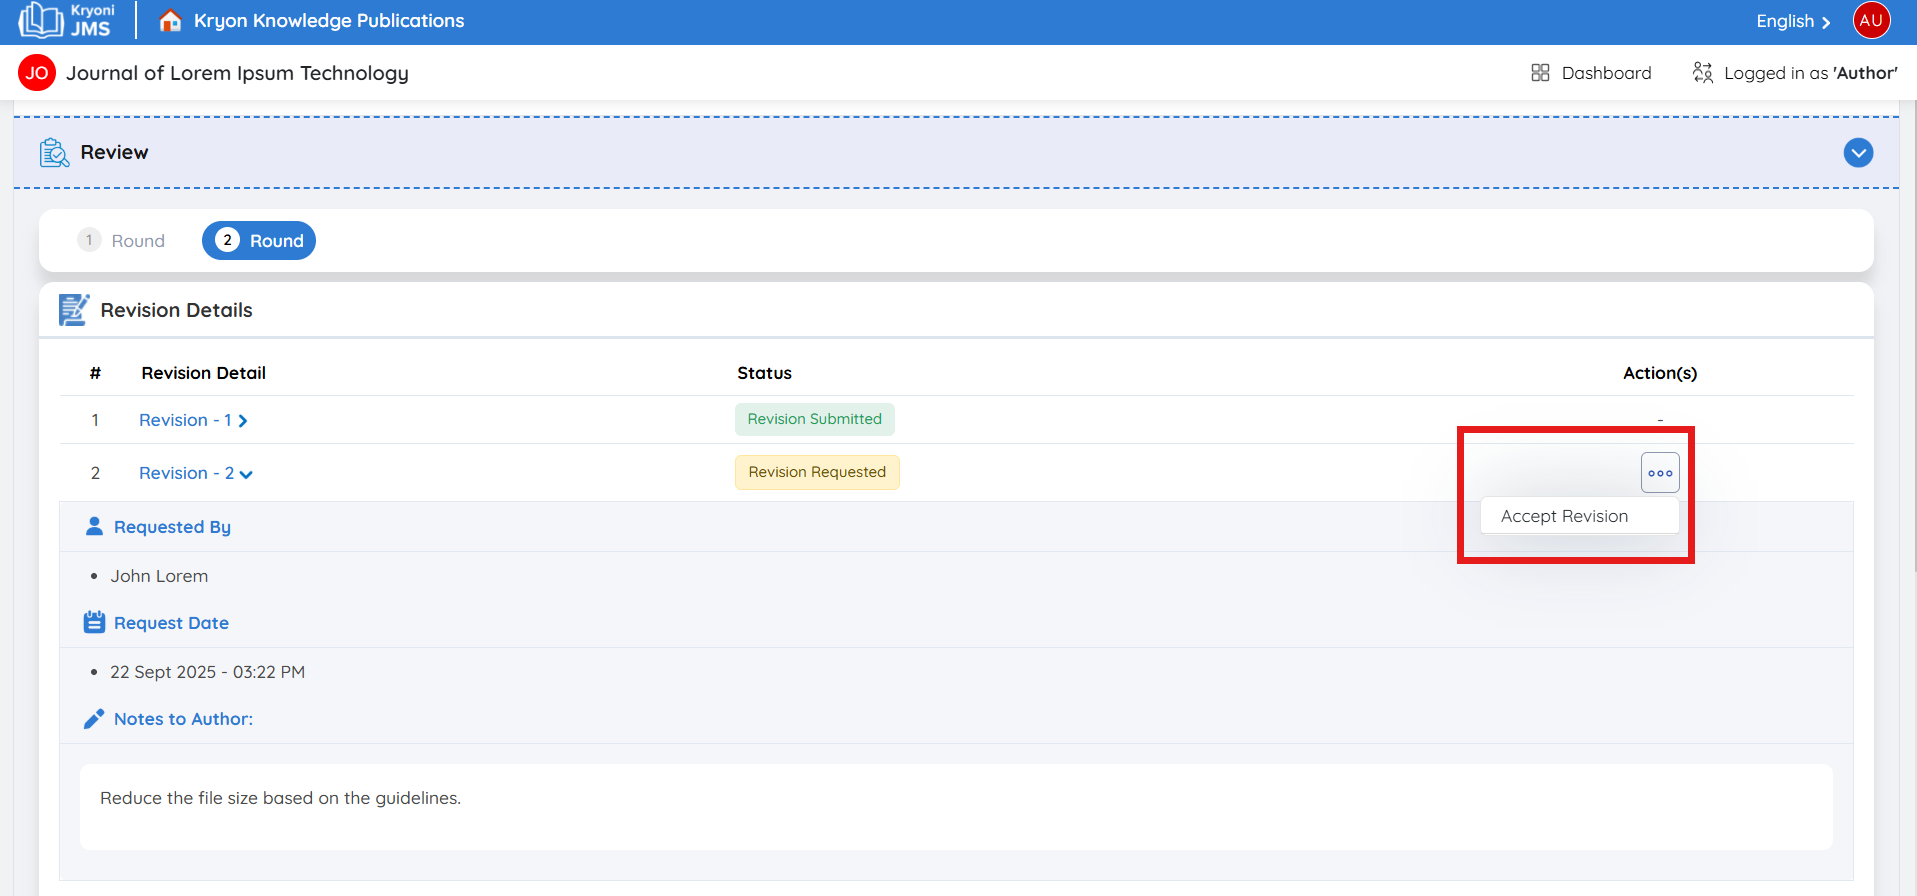Open the English language dropdown

point(1792,22)
